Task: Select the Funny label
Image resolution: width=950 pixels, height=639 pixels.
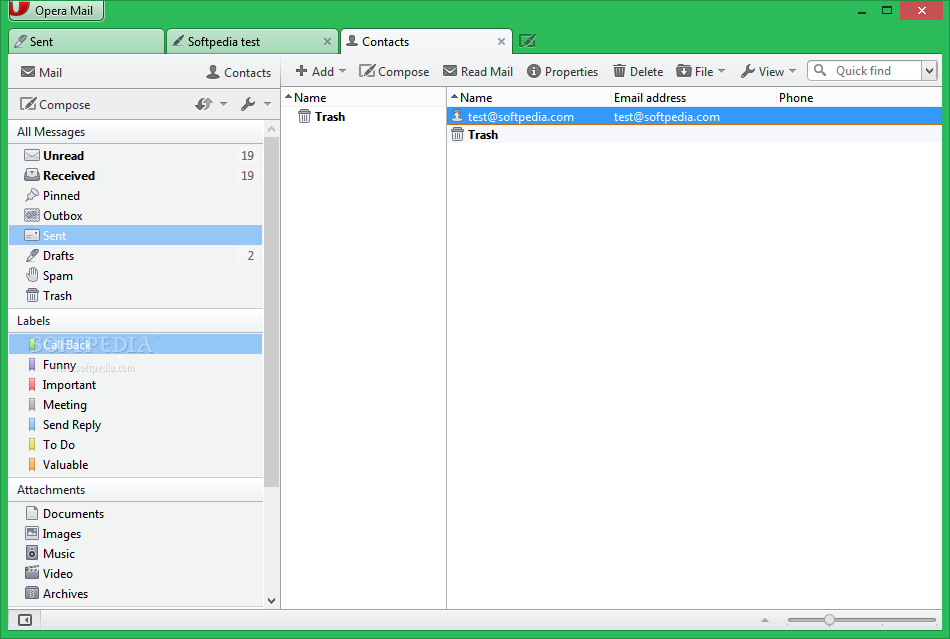Action: pos(136,365)
